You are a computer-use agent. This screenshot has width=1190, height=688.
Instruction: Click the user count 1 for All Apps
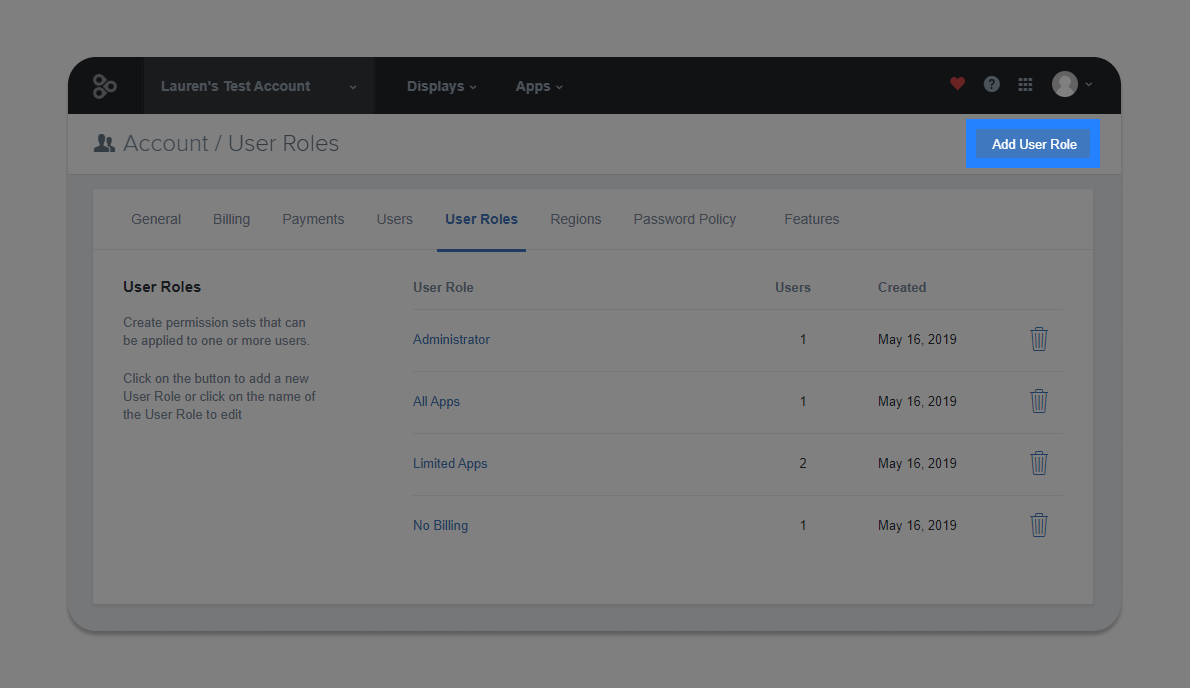(803, 401)
